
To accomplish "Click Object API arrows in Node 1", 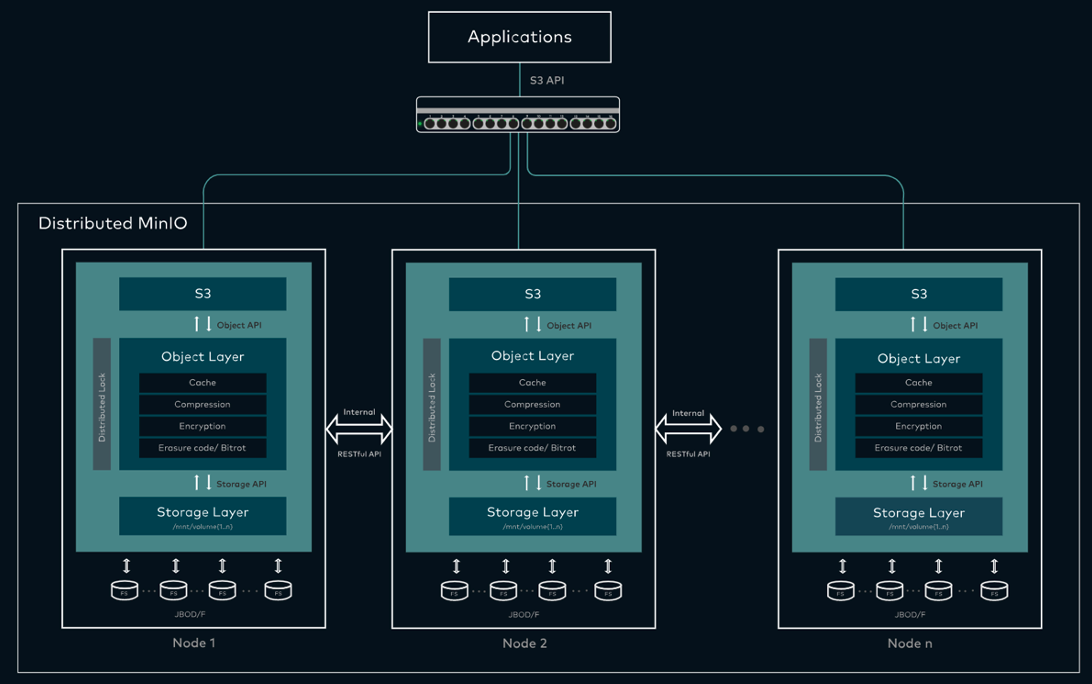I will pyautogui.click(x=203, y=324).
